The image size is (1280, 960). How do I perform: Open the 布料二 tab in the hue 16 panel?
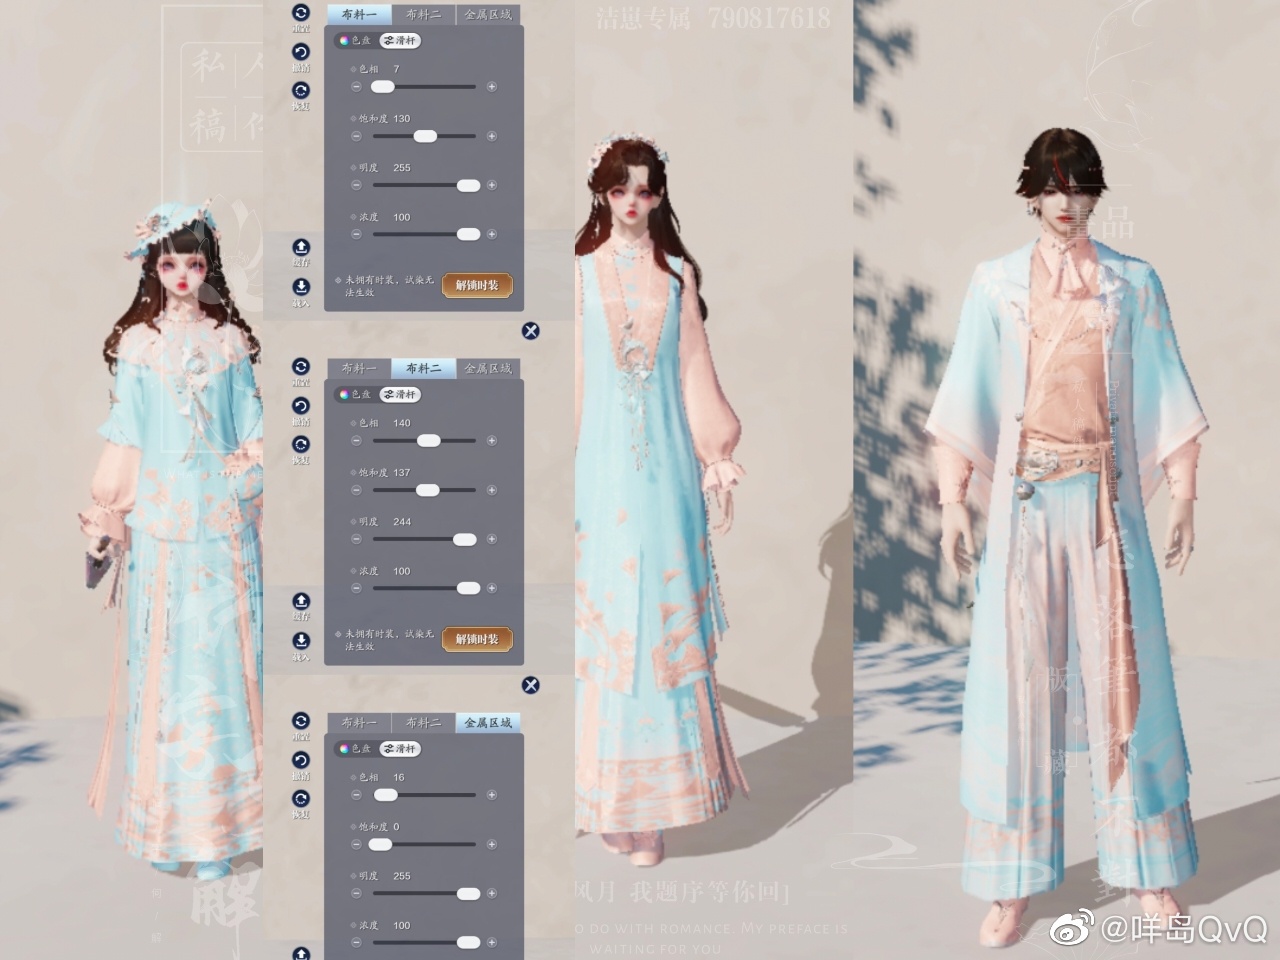point(423,722)
